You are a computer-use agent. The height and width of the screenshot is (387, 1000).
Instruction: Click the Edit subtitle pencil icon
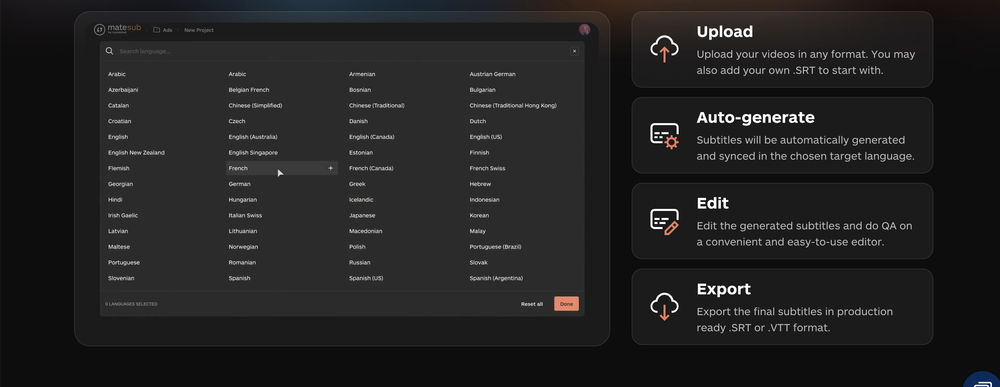(664, 221)
